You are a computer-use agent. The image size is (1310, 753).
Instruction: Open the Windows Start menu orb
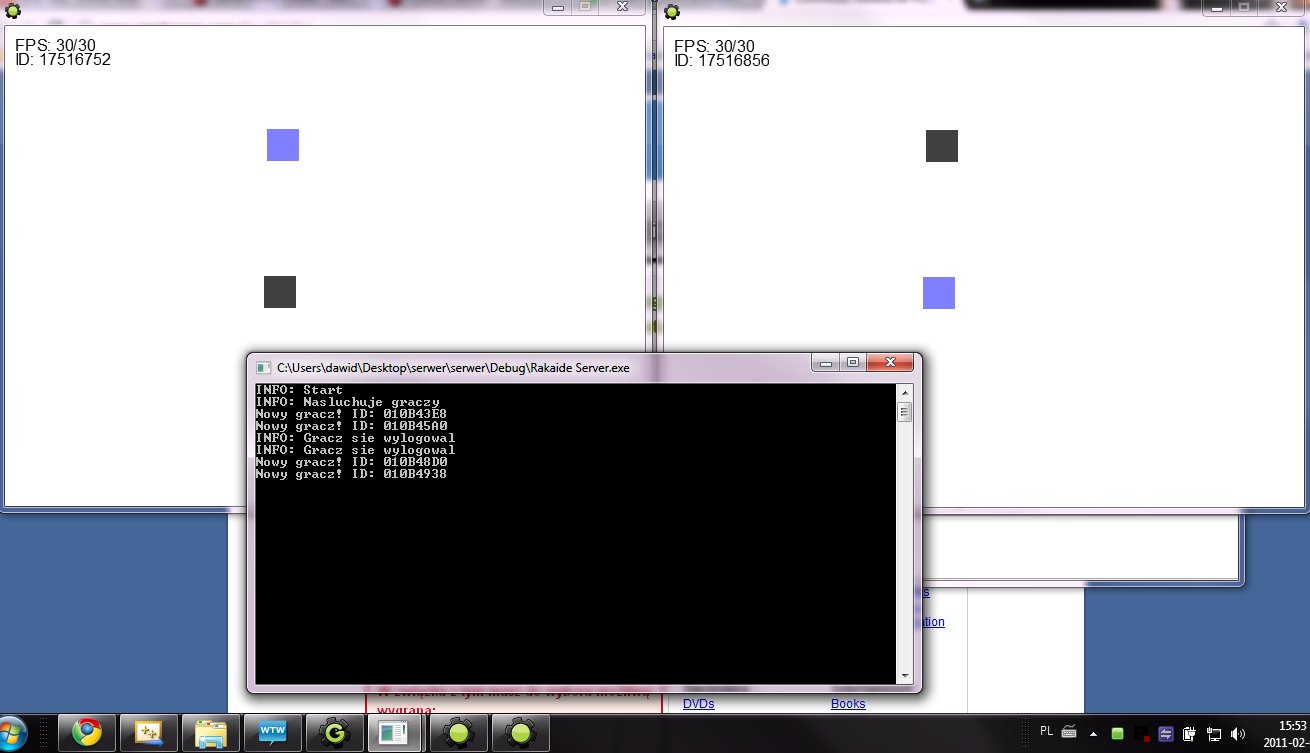click(x=10, y=734)
